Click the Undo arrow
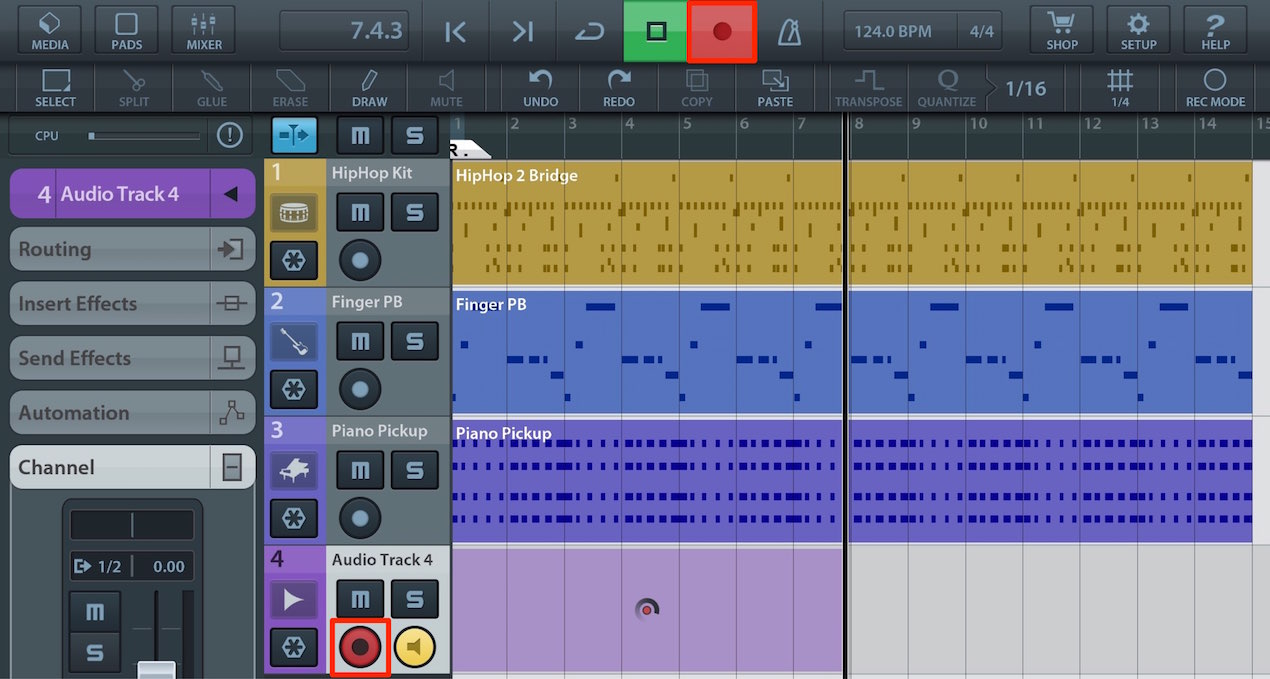The image size is (1270, 679). (x=541, y=88)
